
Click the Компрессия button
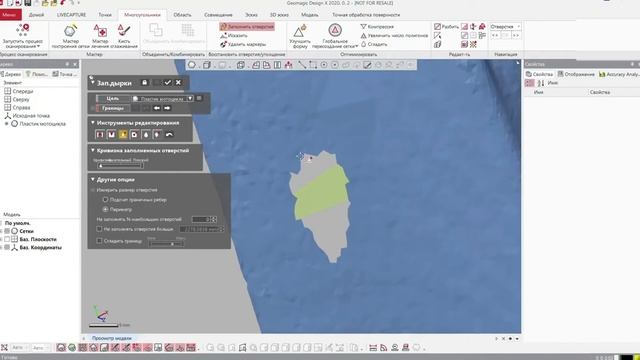[377, 27]
